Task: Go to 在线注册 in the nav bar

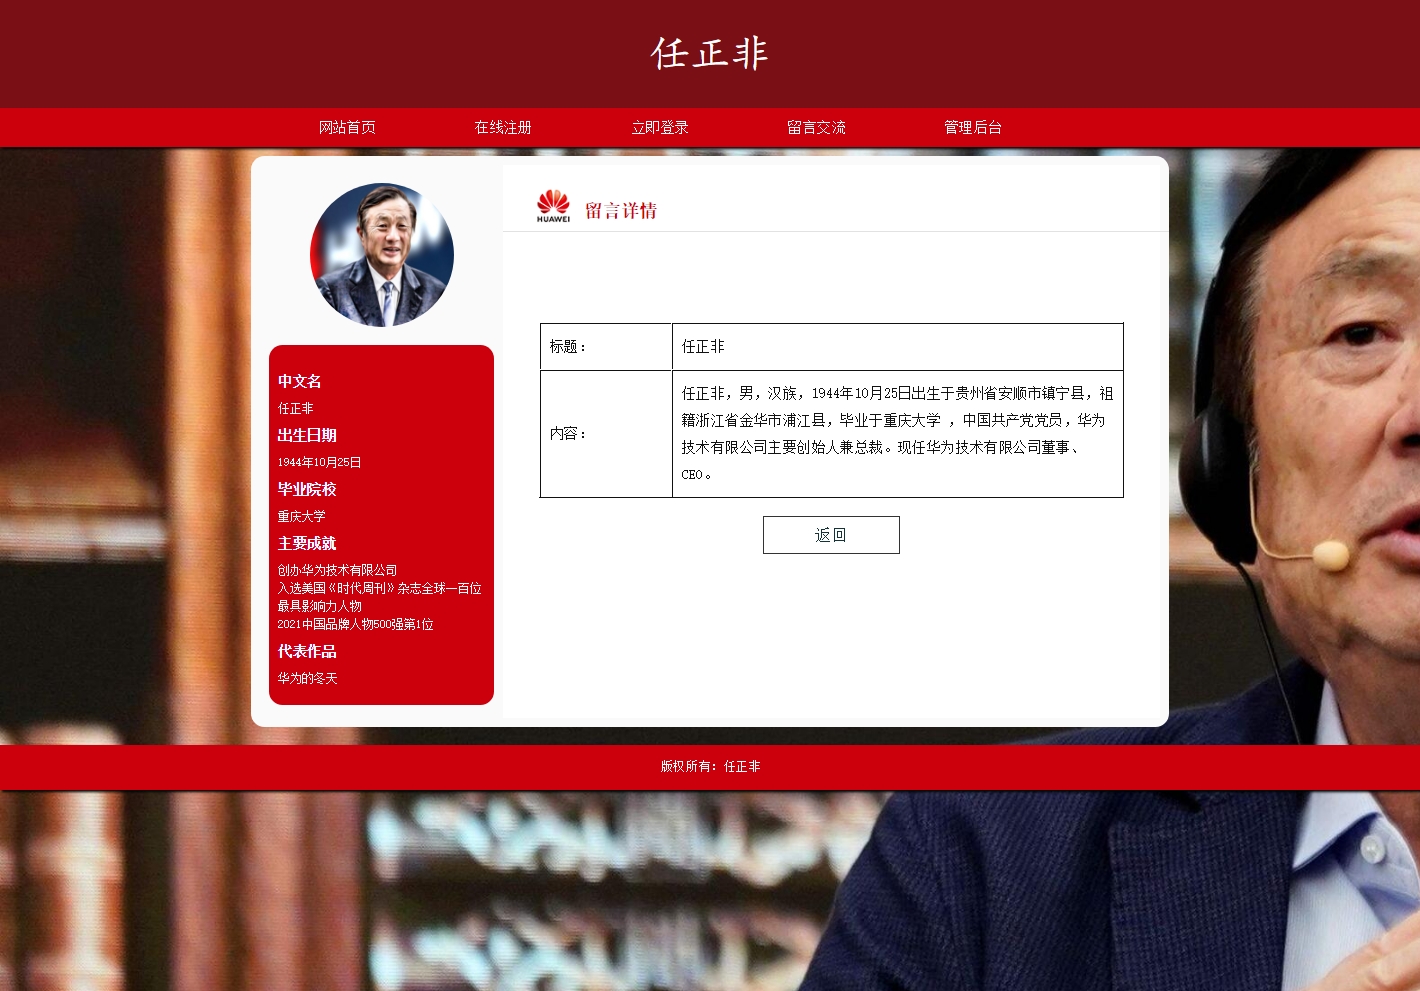Action: coord(503,127)
